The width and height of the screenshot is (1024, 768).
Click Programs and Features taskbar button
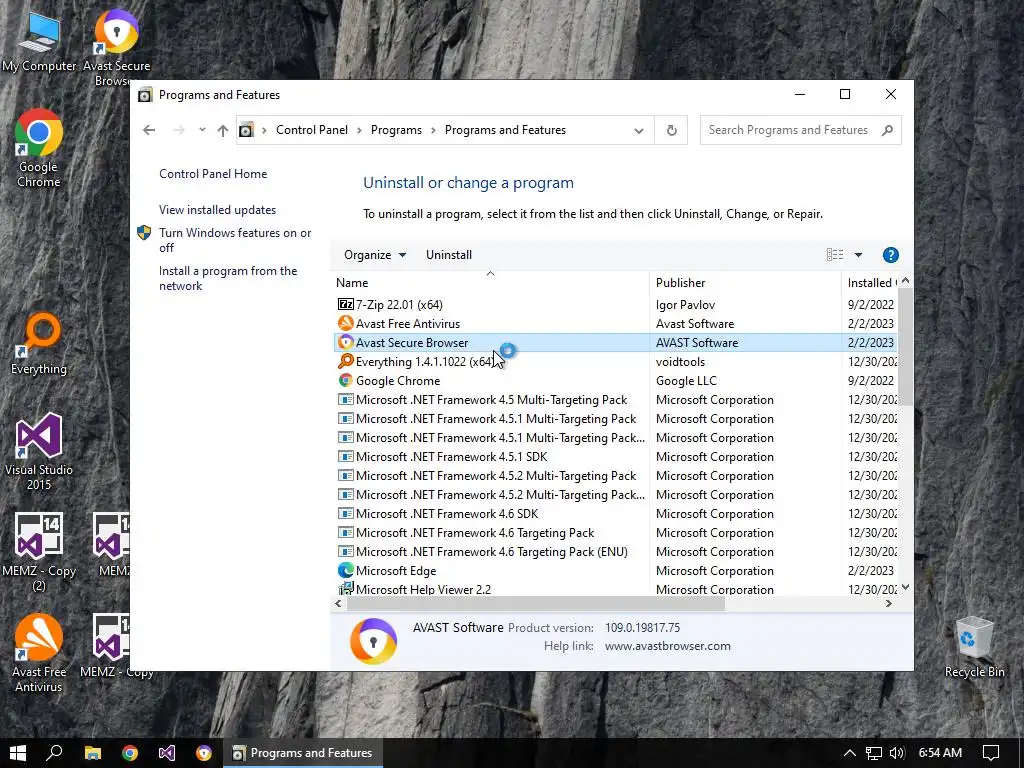coord(303,753)
